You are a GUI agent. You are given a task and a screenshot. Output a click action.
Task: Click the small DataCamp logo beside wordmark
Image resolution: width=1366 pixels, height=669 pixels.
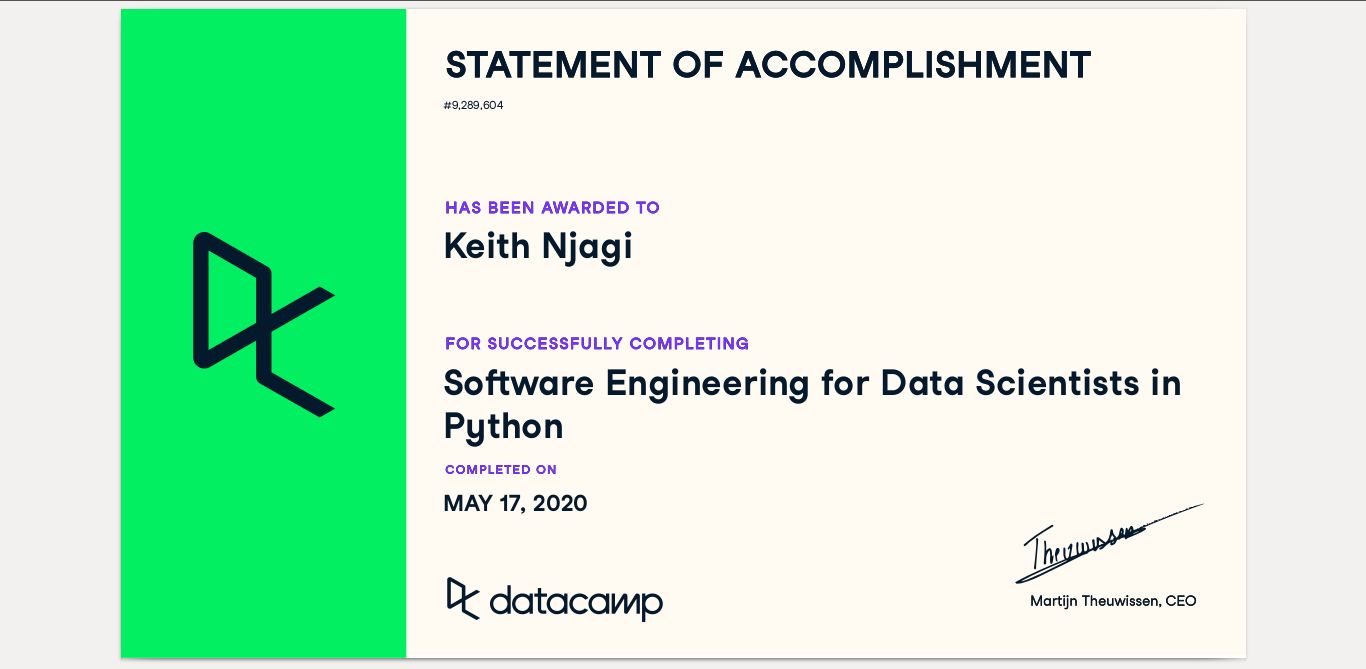(x=462, y=598)
